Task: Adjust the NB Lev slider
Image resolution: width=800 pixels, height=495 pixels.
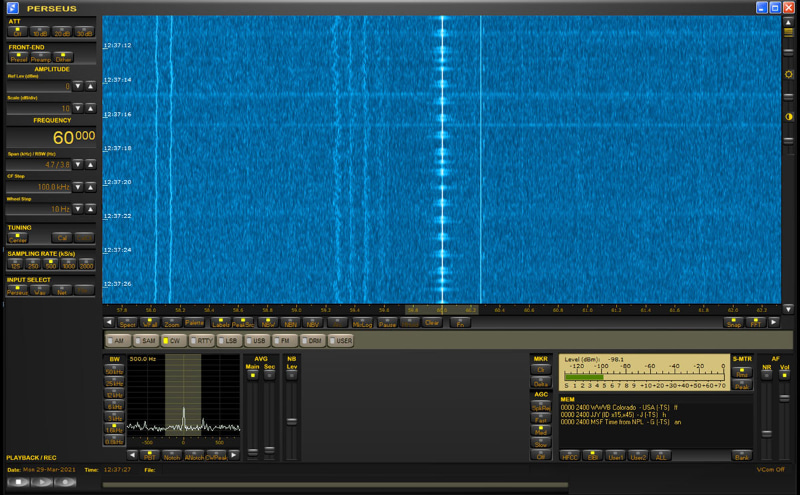Action: (292, 422)
